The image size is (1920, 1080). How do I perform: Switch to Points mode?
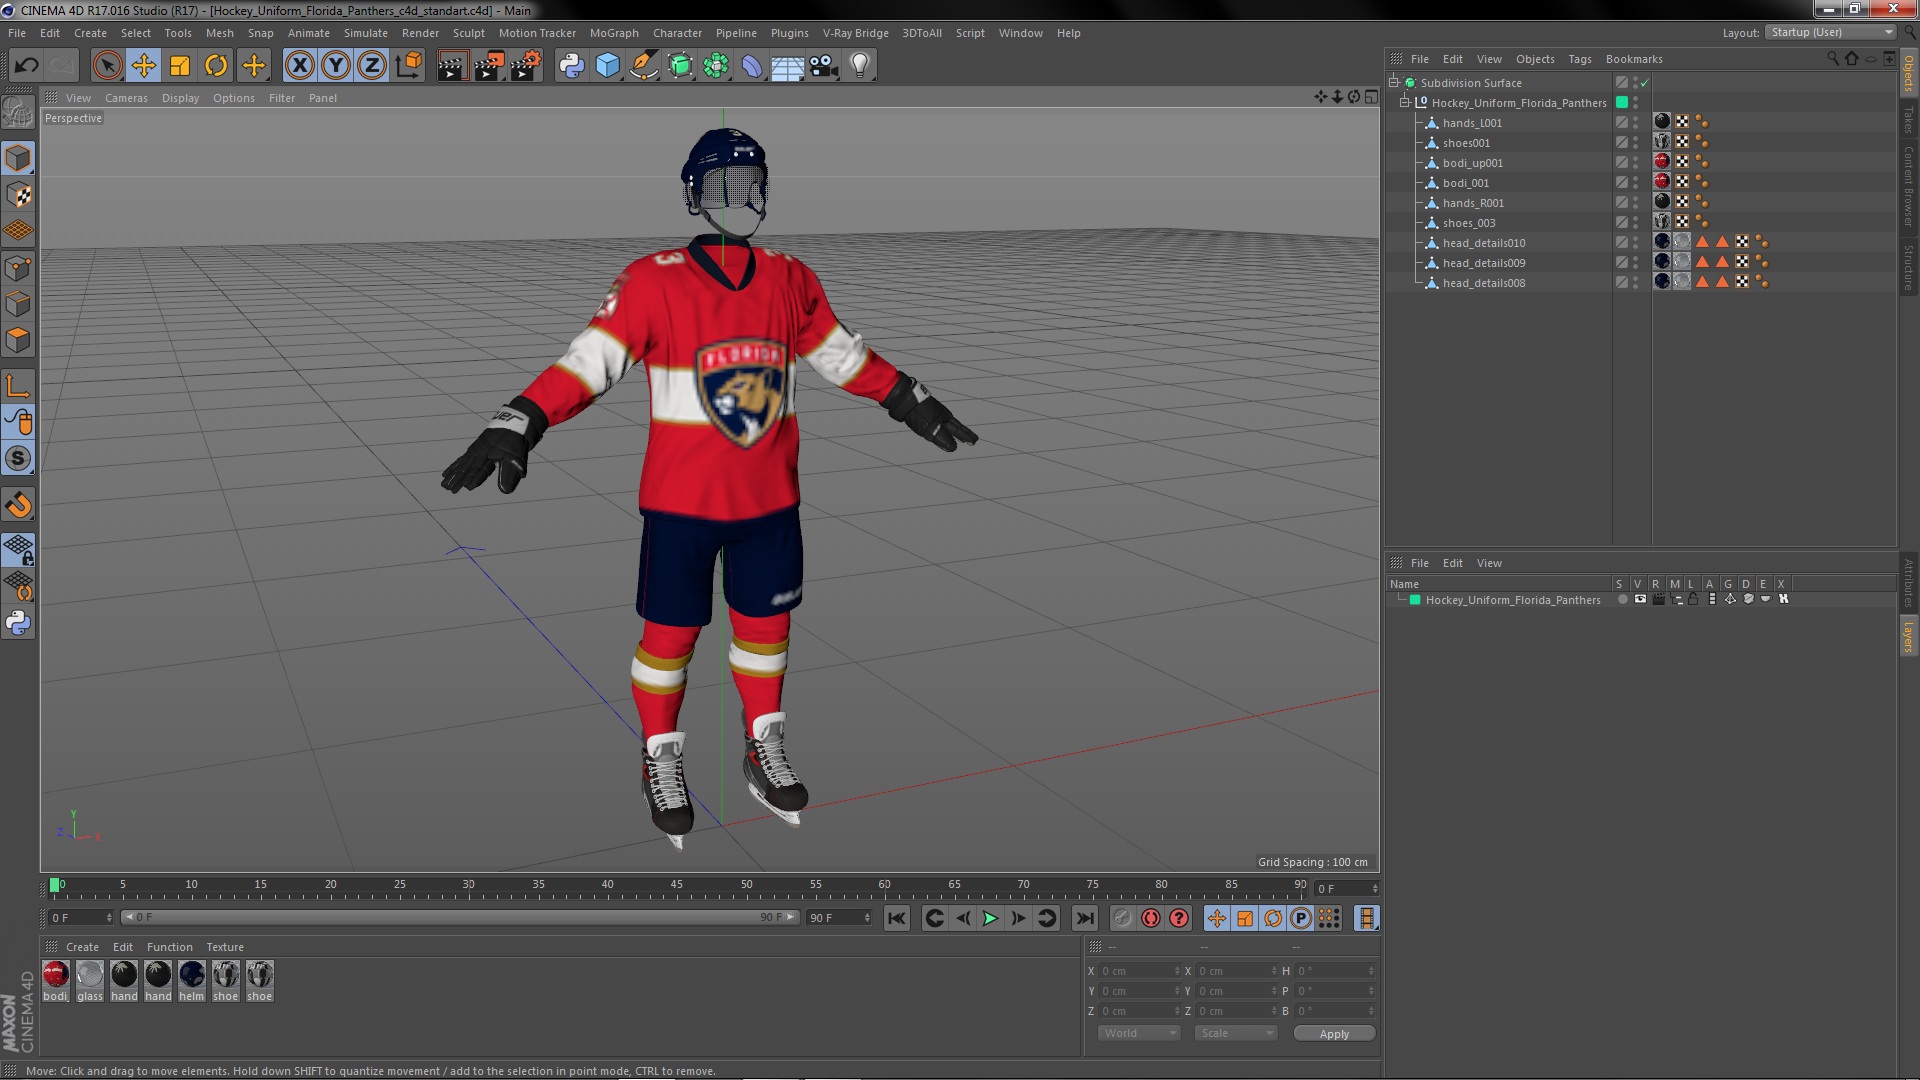click(x=18, y=268)
